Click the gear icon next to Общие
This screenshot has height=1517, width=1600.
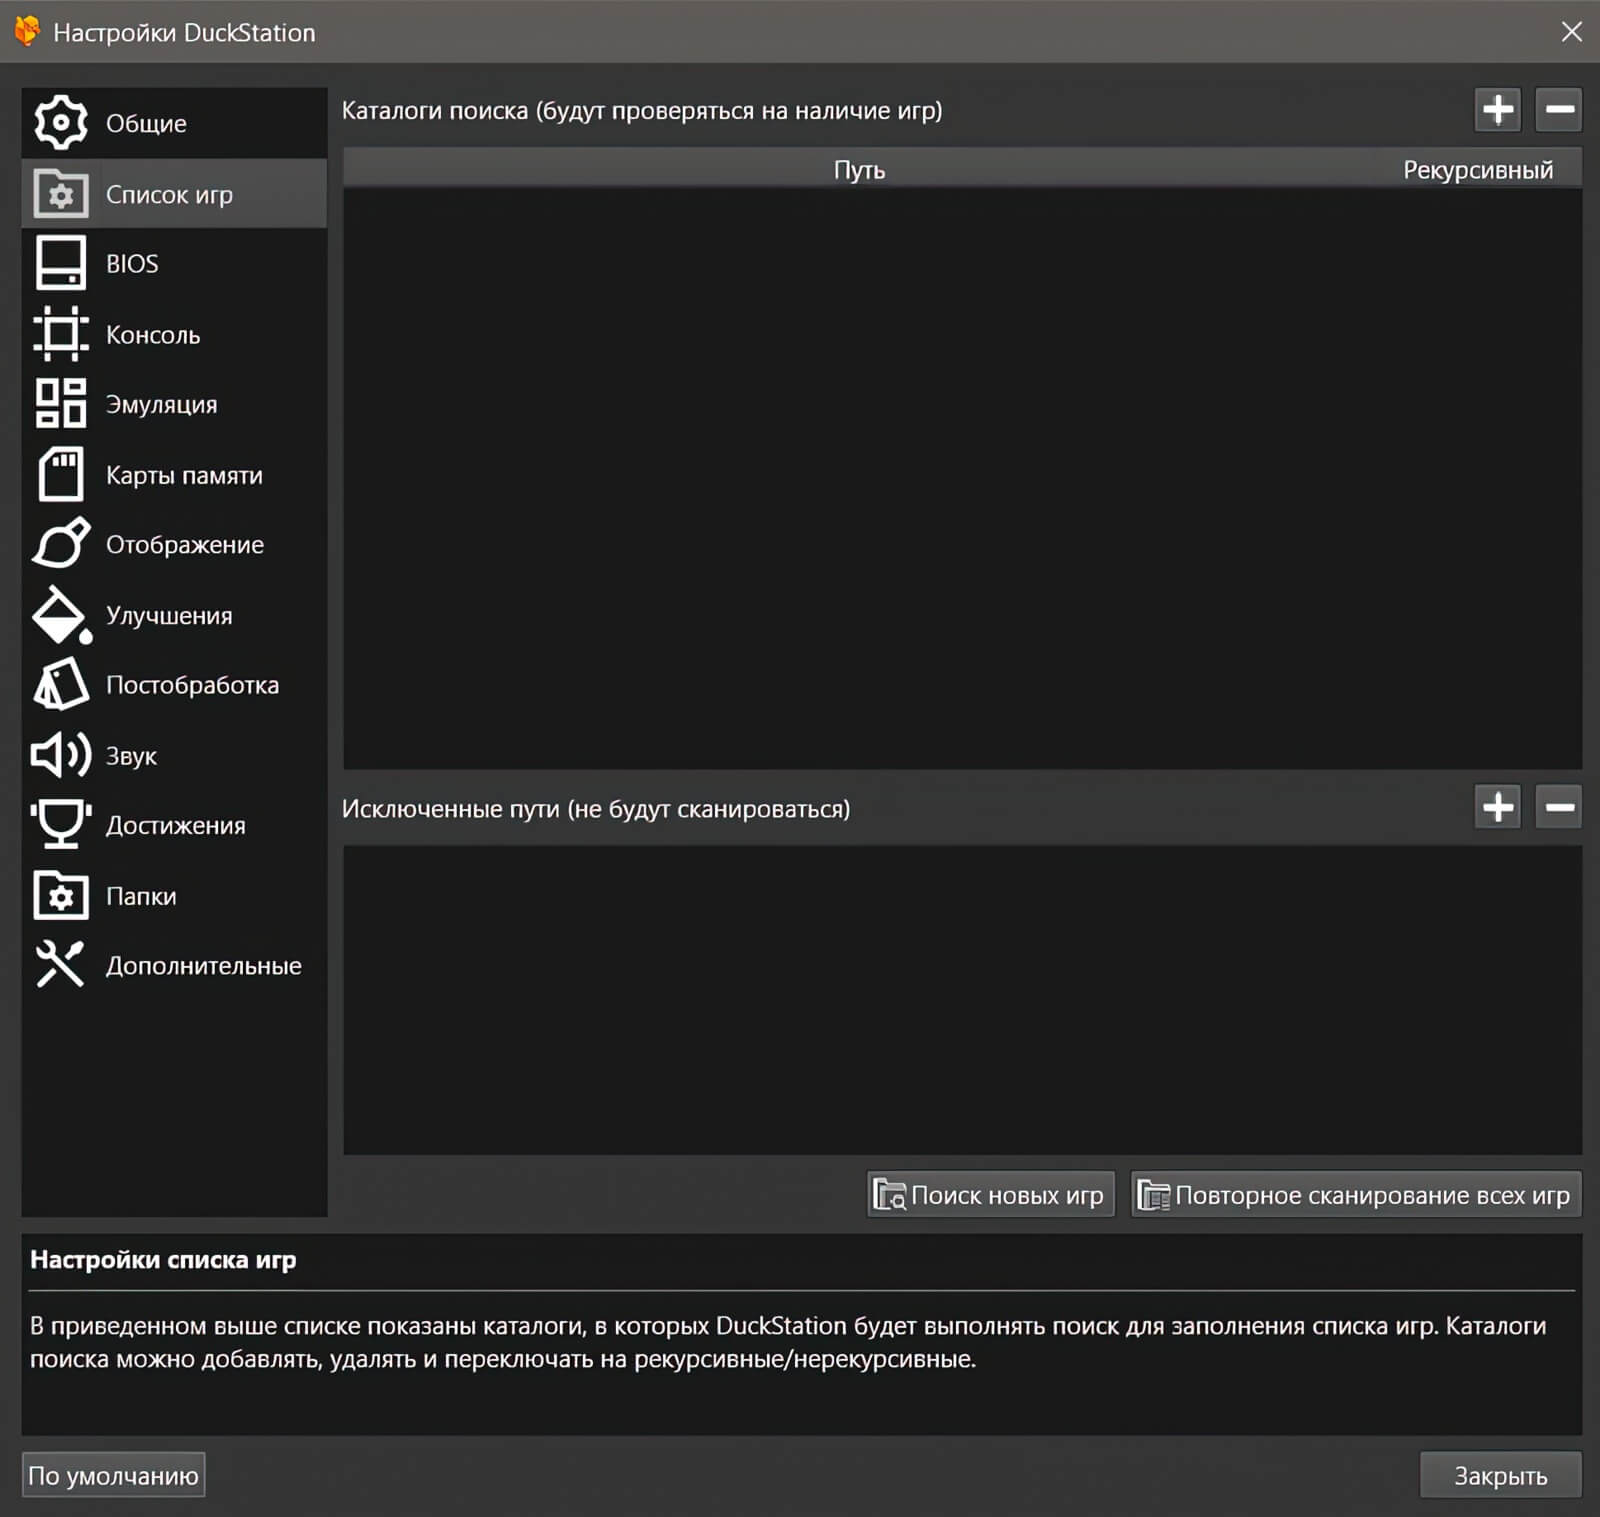pyautogui.click(x=61, y=123)
